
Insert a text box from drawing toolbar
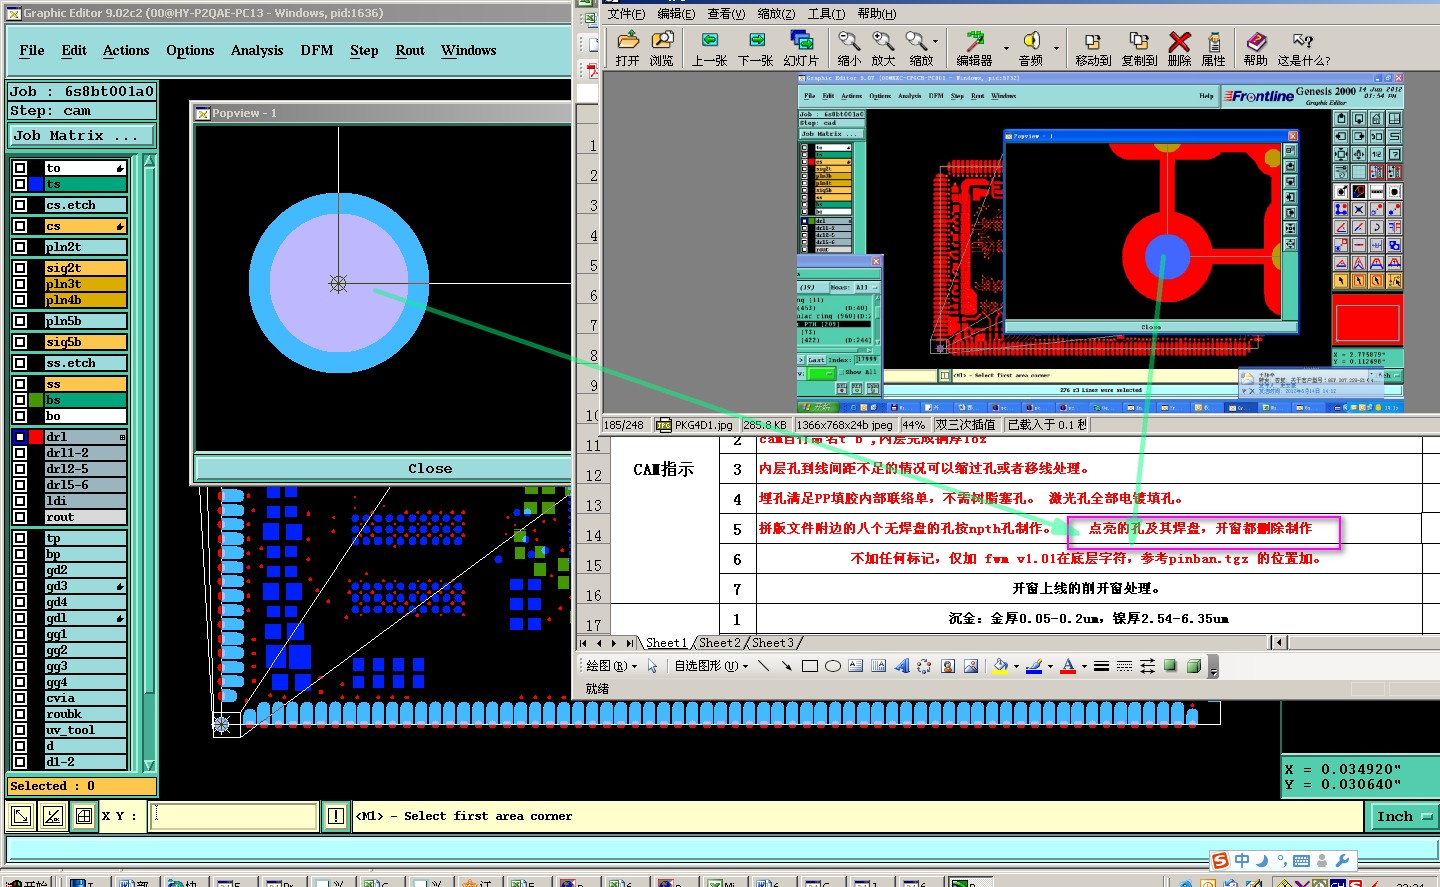click(856, 666)
